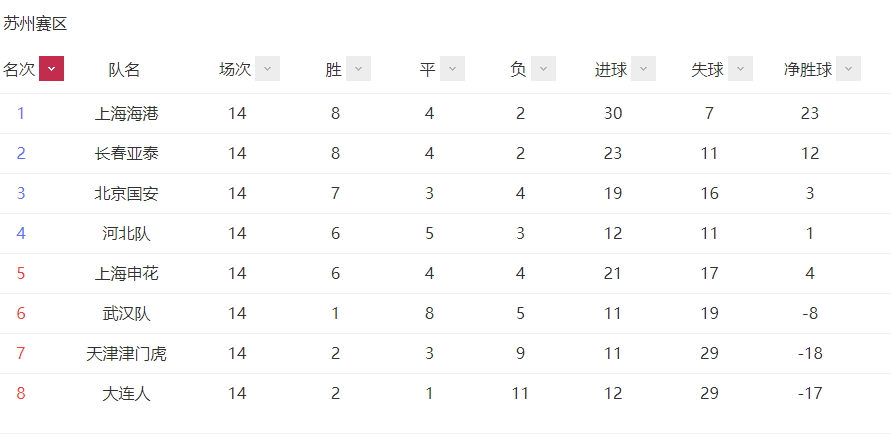891x434 pixels.
Task: Open the 大连人 team entry
Action: click(x=126, y=394)
